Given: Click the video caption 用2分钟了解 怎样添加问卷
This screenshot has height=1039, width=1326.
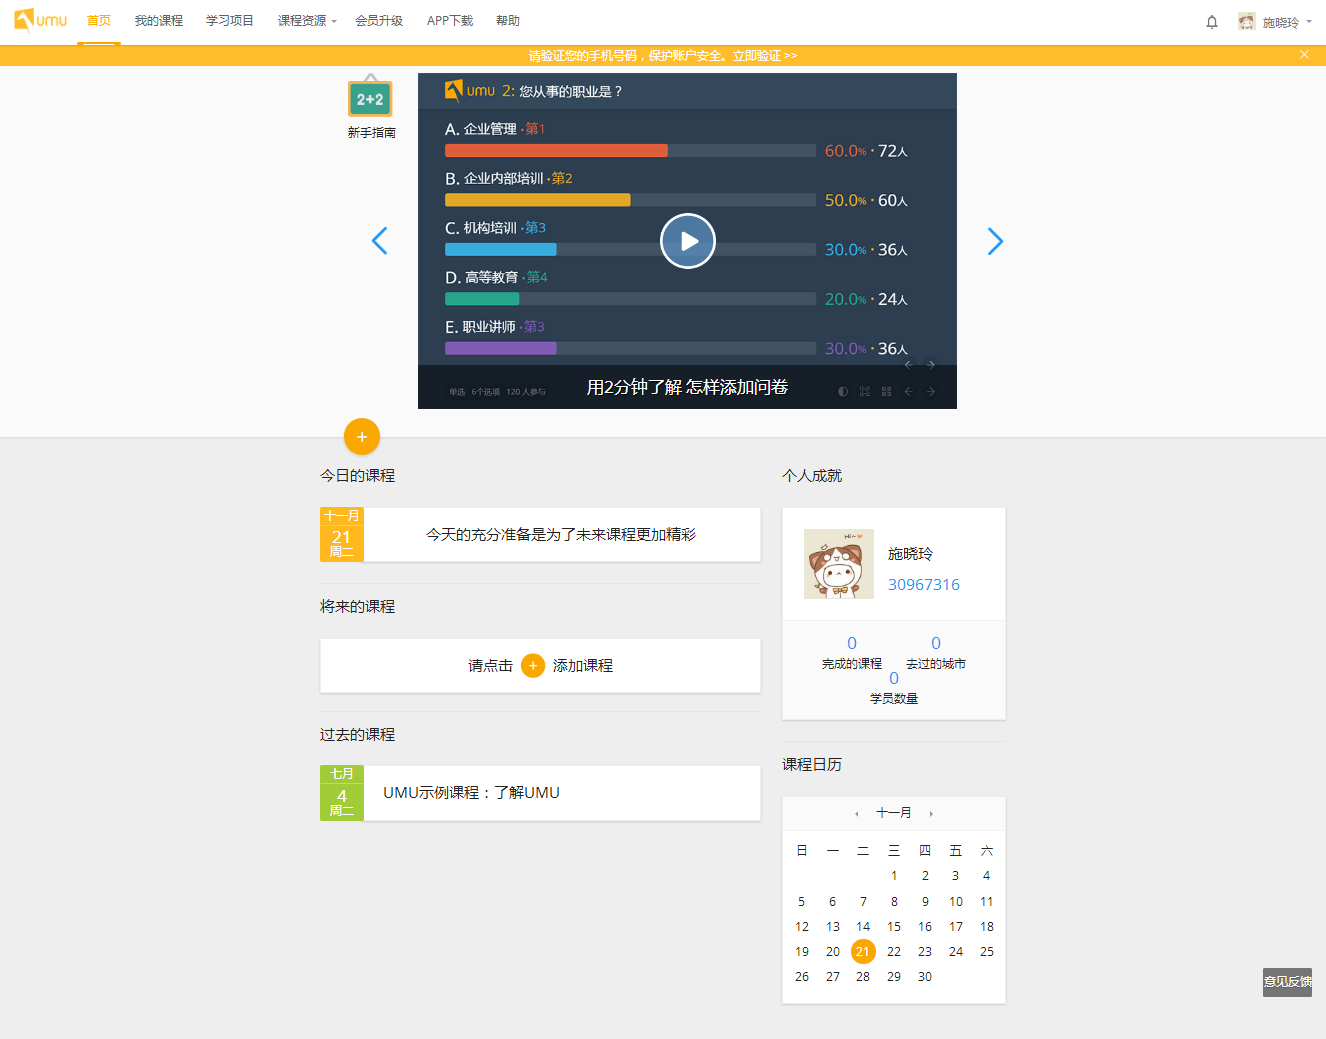Looking at the screenshot, I should [x=687, y=387].
